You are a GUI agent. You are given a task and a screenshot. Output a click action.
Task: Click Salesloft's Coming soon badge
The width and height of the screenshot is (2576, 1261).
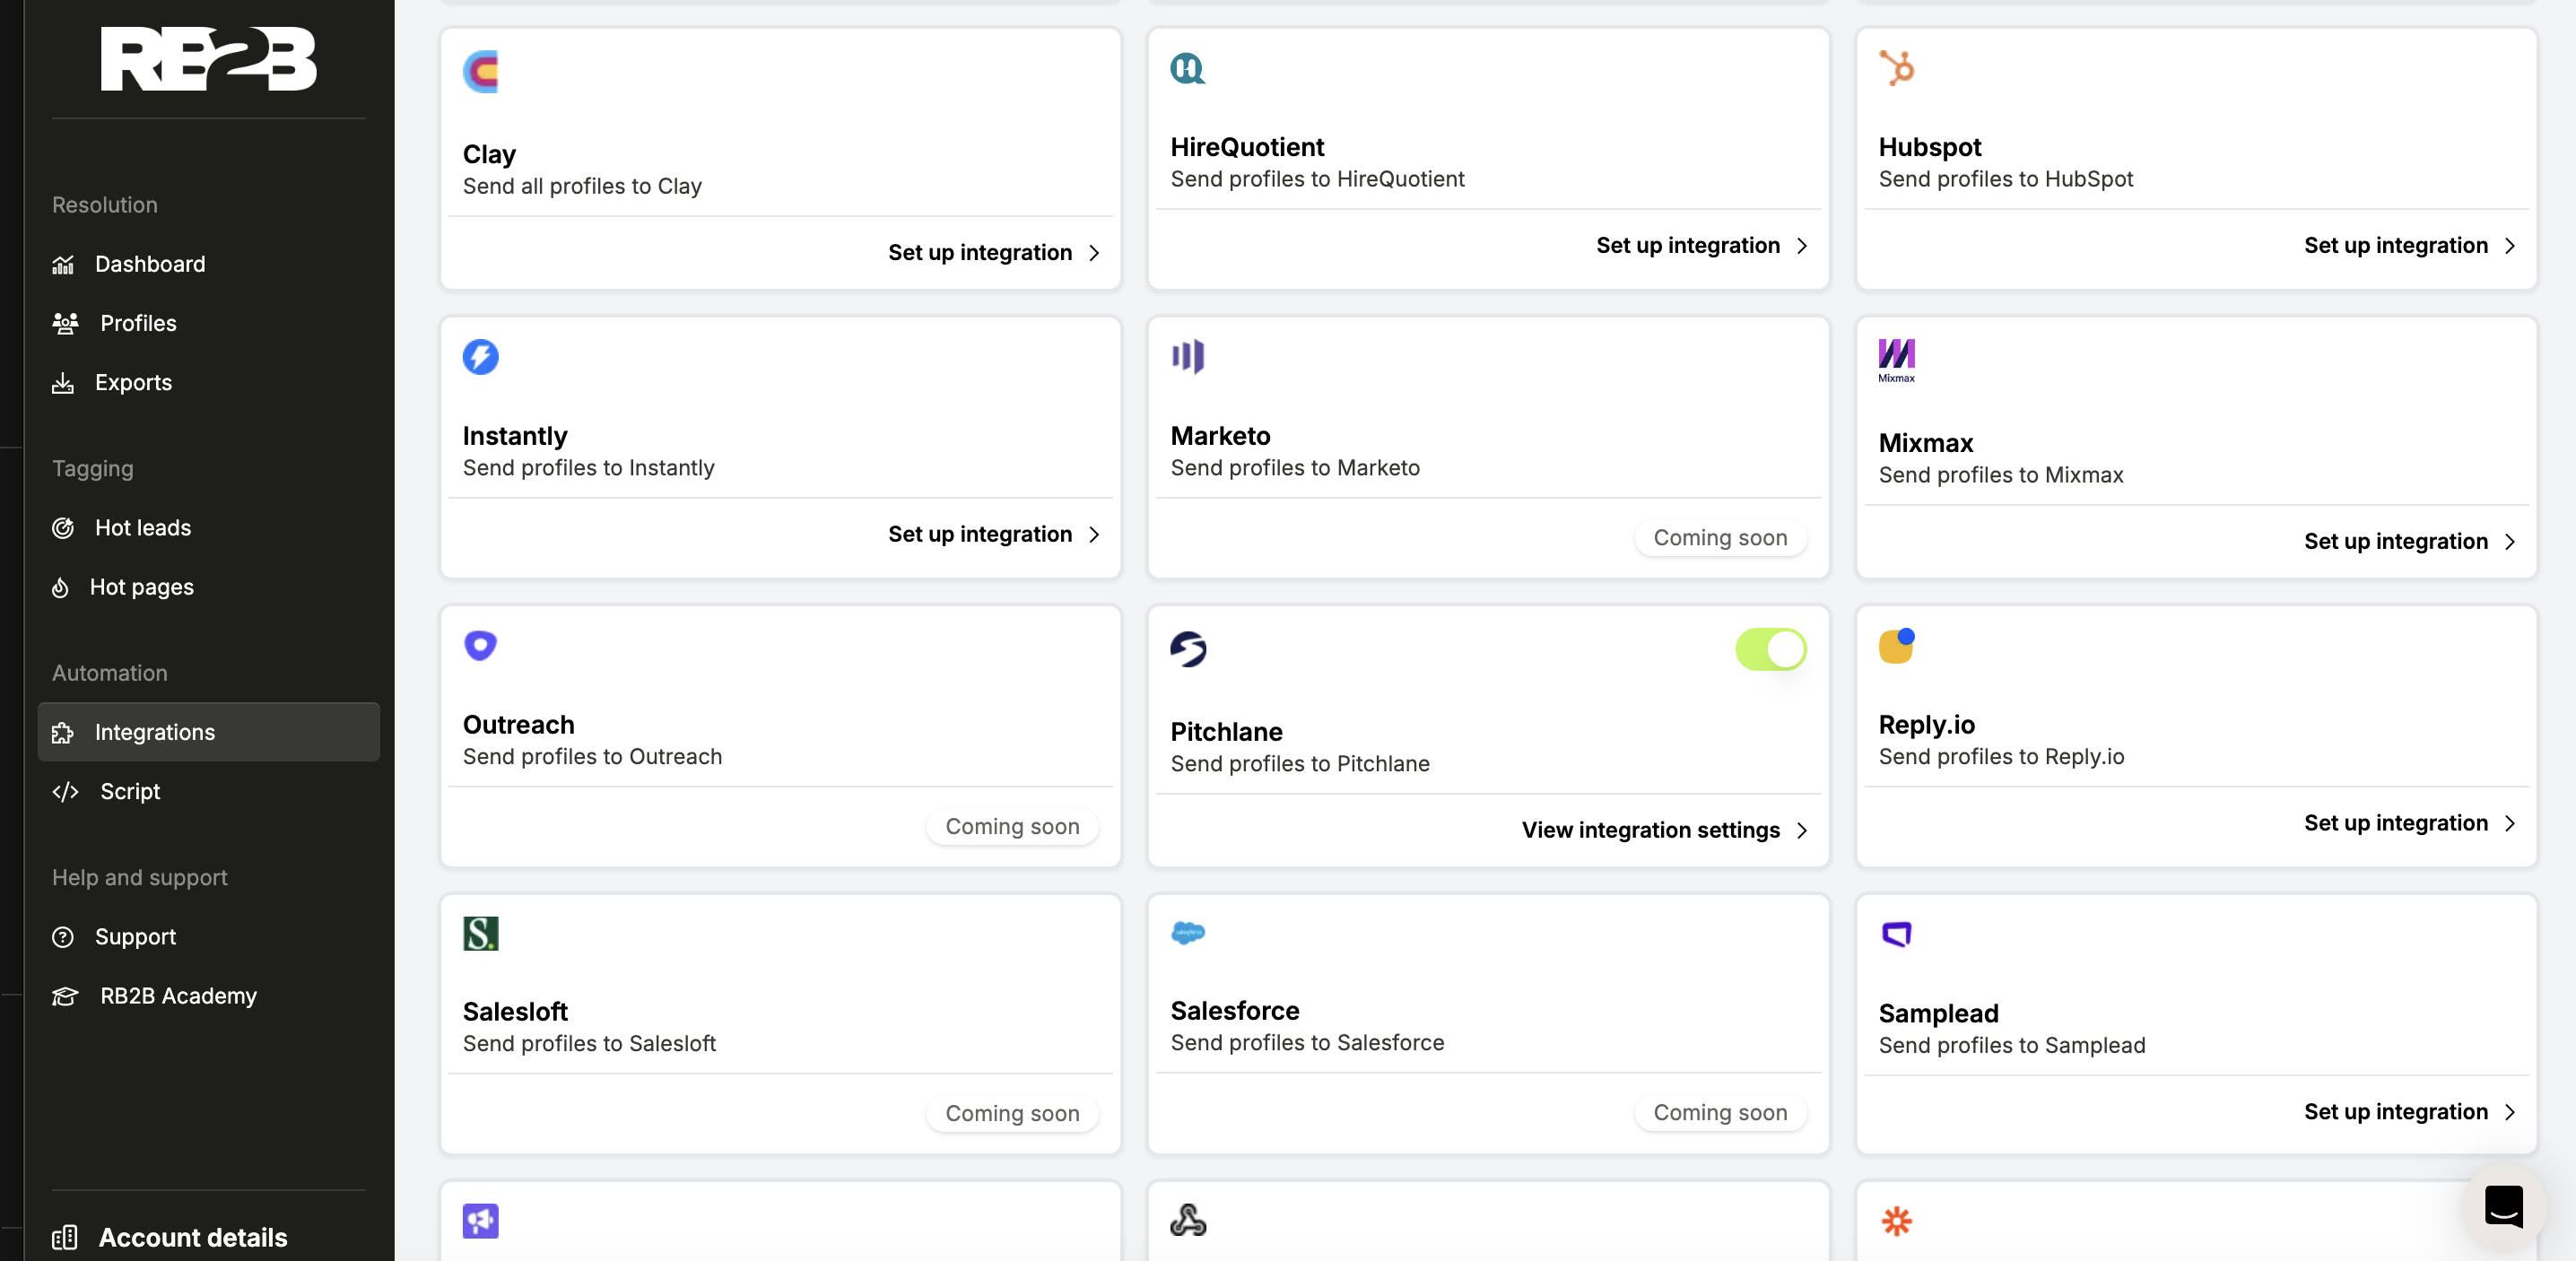point(1012,1114)
